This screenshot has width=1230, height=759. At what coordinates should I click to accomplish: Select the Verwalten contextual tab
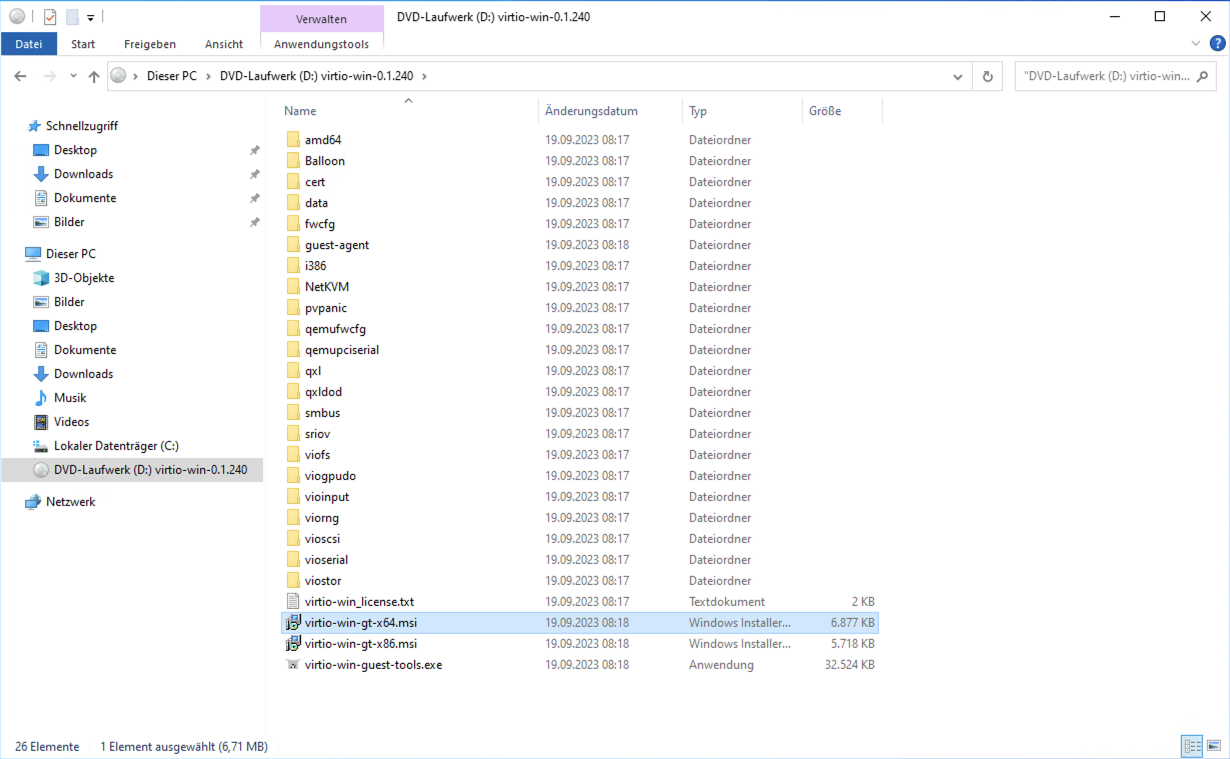tap(321, 19)
